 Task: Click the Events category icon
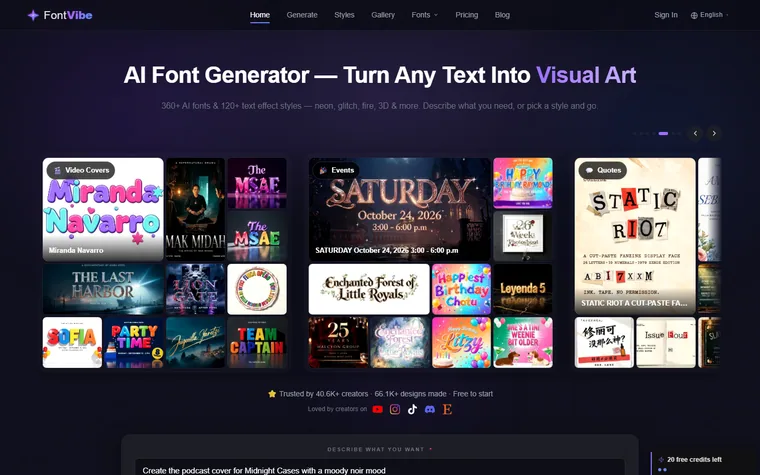[x=323, y=170]
